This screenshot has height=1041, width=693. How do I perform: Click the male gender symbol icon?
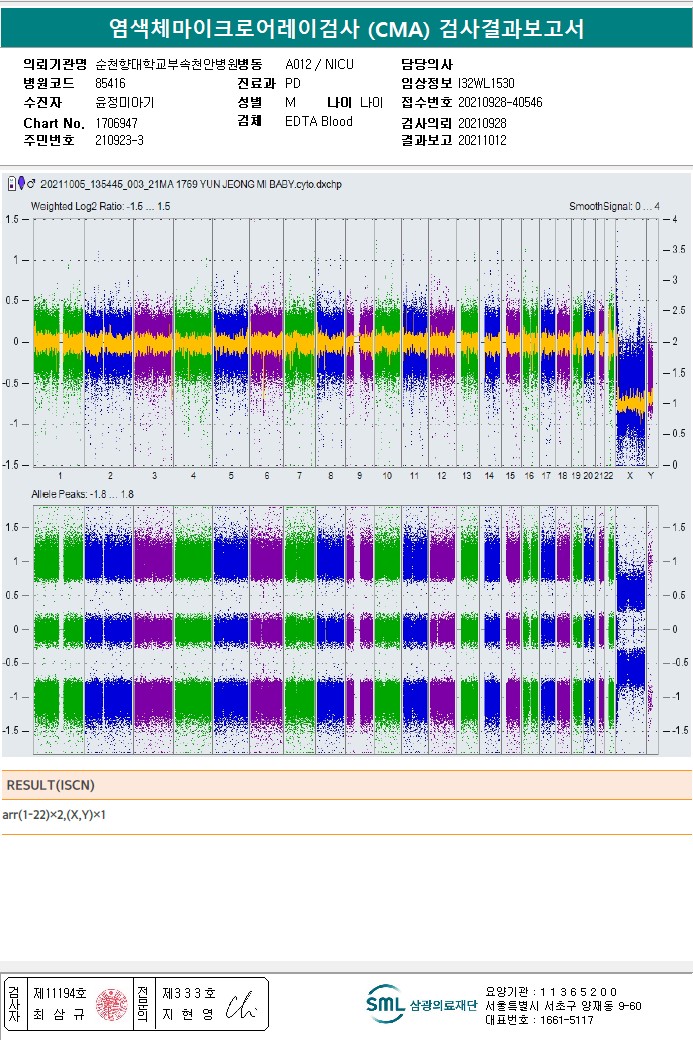click(32, 184)
